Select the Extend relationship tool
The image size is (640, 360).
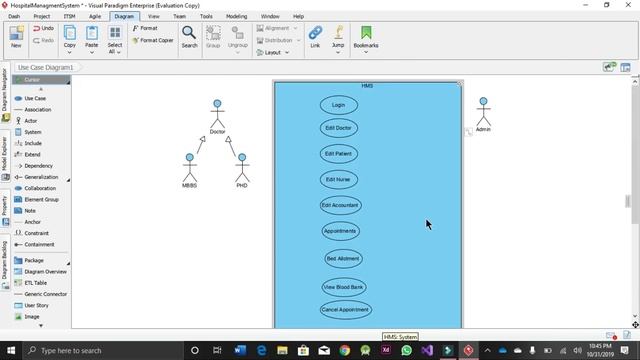tap(27, 155)
